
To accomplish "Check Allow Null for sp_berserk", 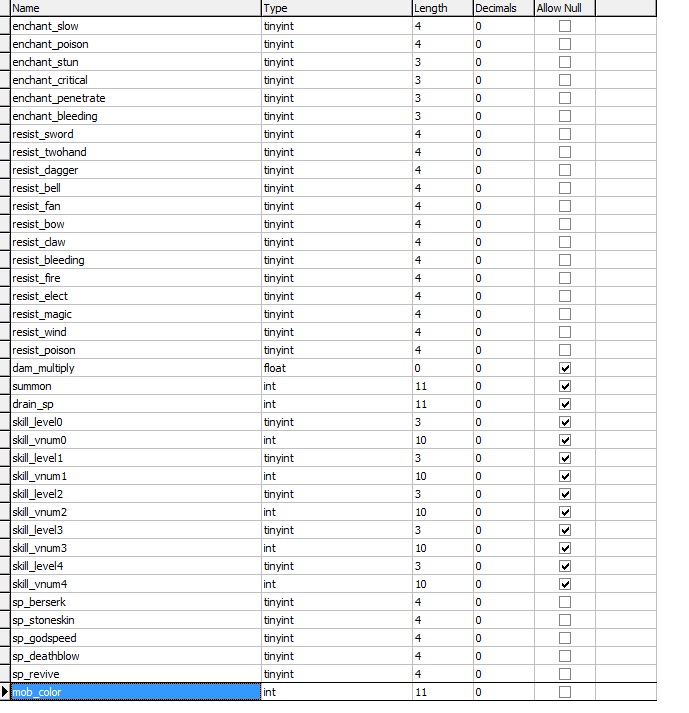I will [x=564, y=602].
